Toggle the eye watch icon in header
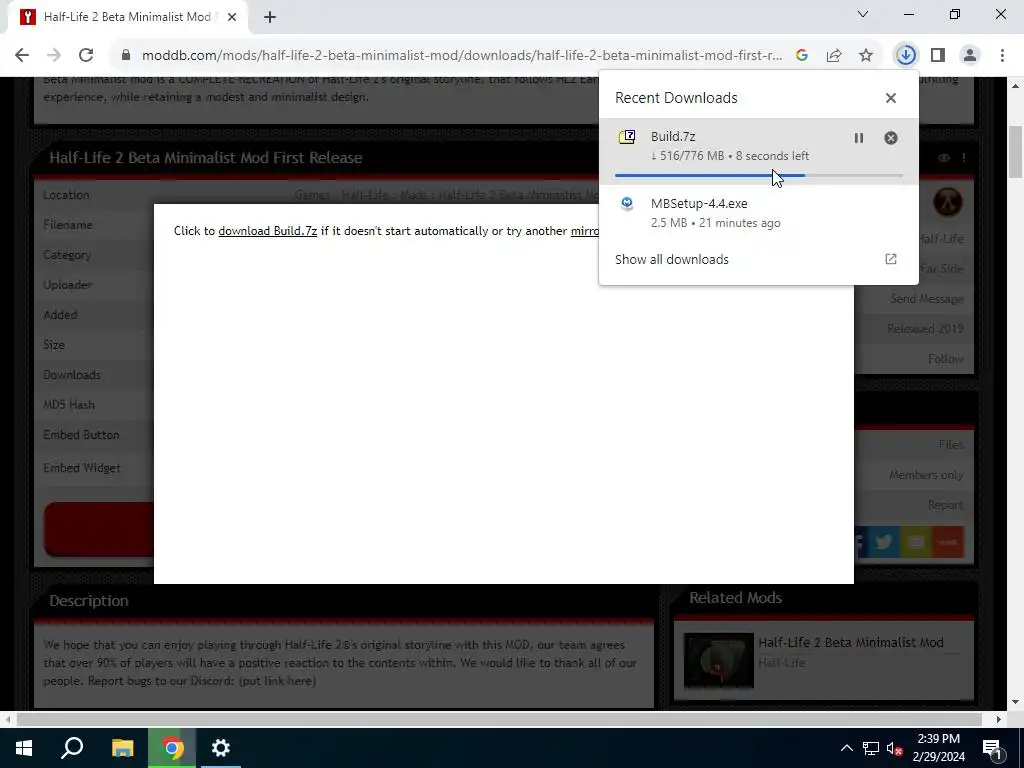The height and width of the screenshot is (768, 1024). [944, 158]
